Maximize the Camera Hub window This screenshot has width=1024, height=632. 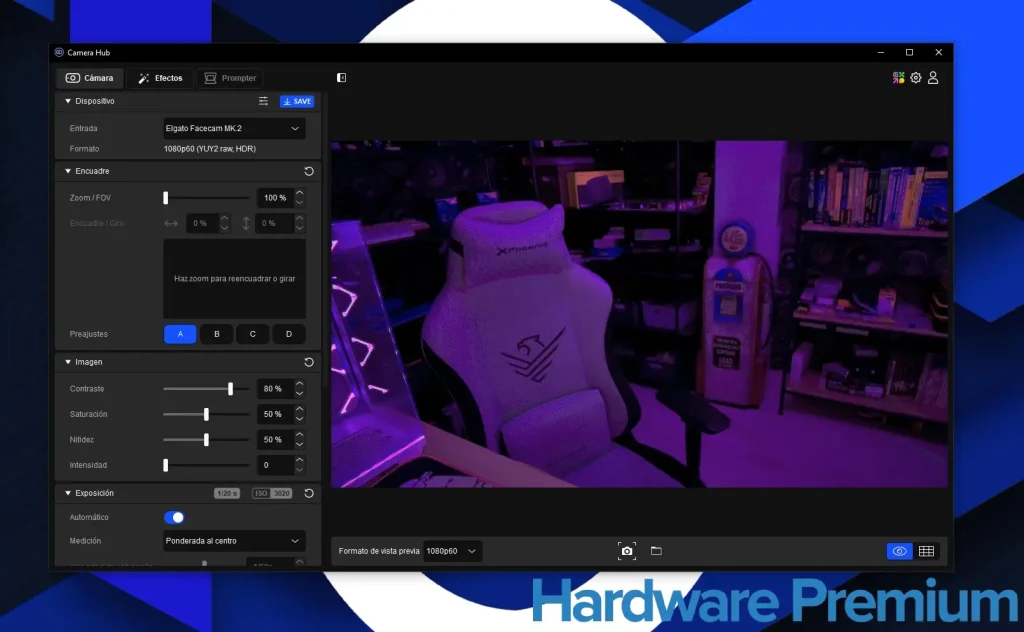tap(909, 52)
